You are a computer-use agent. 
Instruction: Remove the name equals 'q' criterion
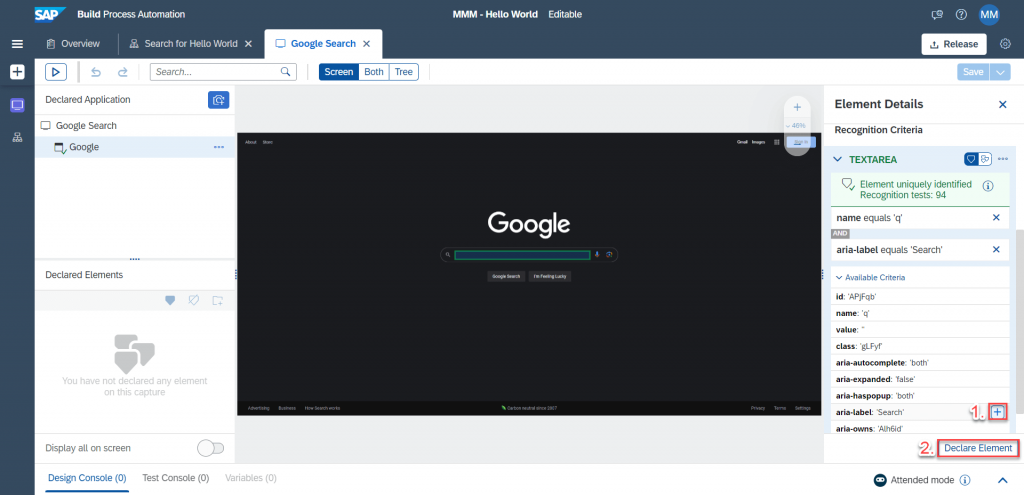996,217
